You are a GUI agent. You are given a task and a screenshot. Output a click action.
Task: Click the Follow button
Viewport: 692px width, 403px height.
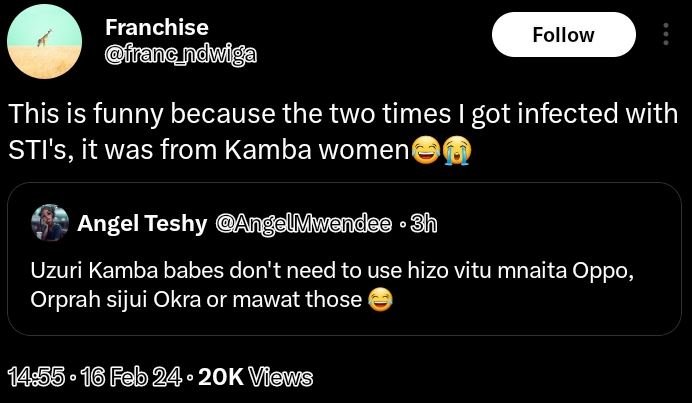click(563, 35)
